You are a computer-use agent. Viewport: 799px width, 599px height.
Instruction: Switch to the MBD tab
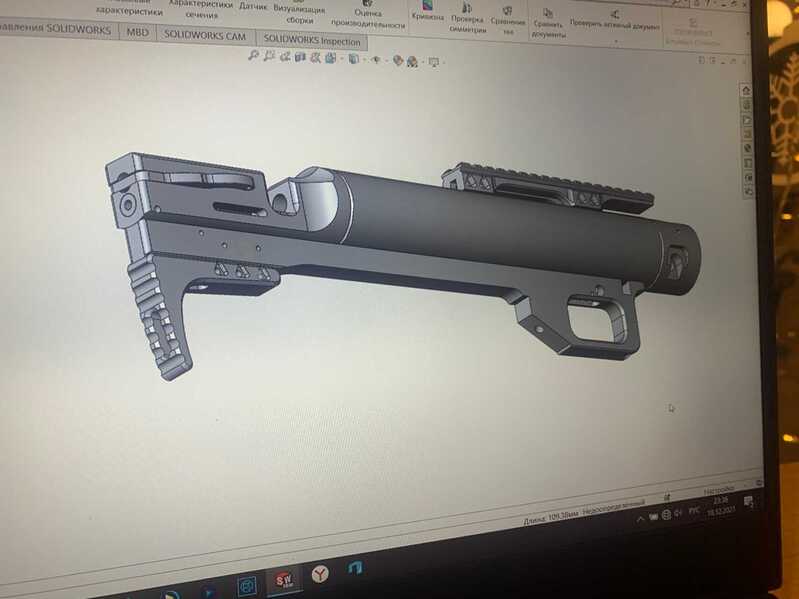[138, 32]
